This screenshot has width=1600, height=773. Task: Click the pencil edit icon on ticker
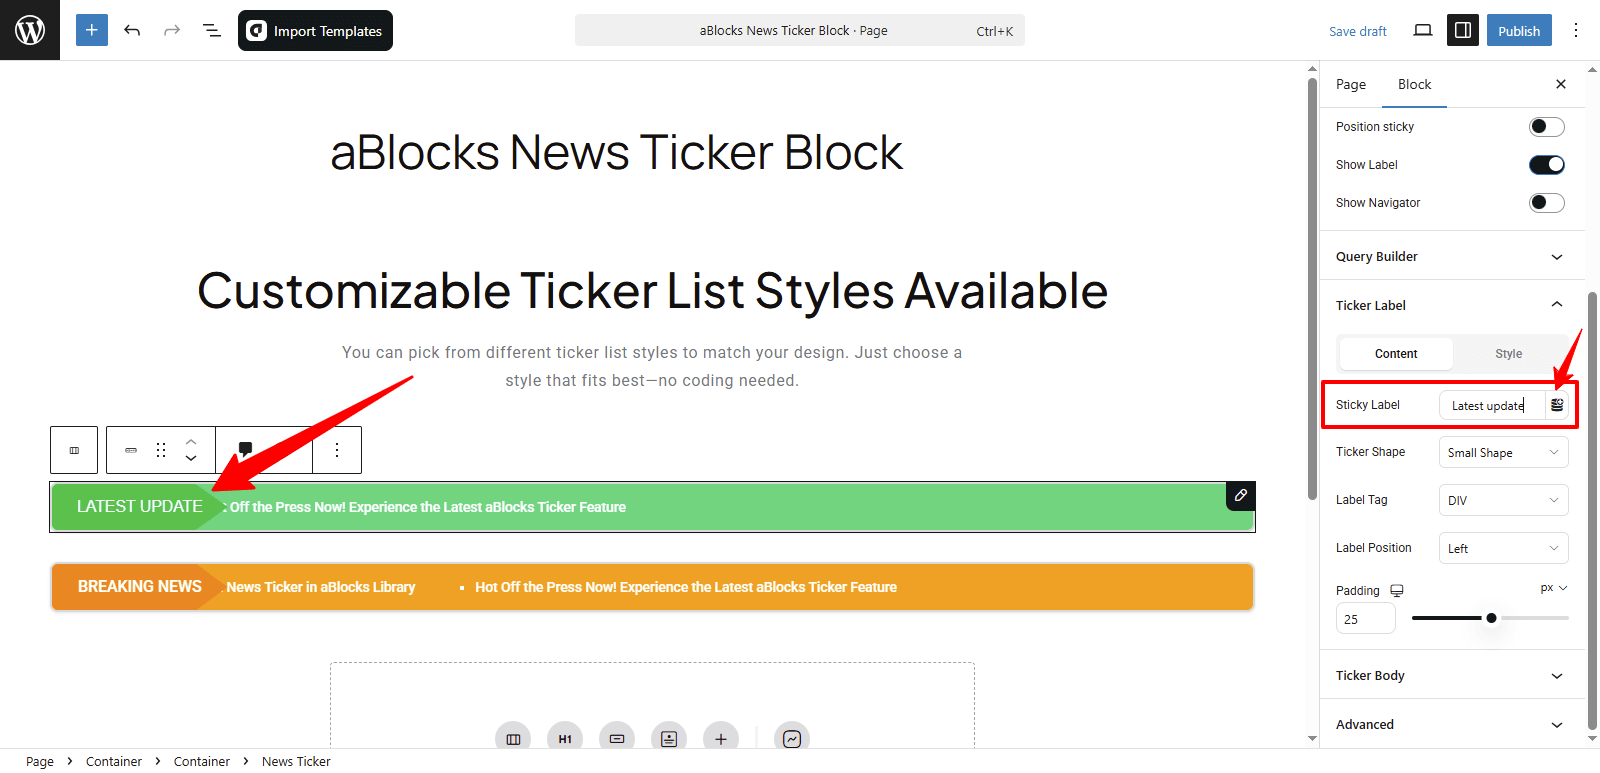click(x=1240, y=495)
